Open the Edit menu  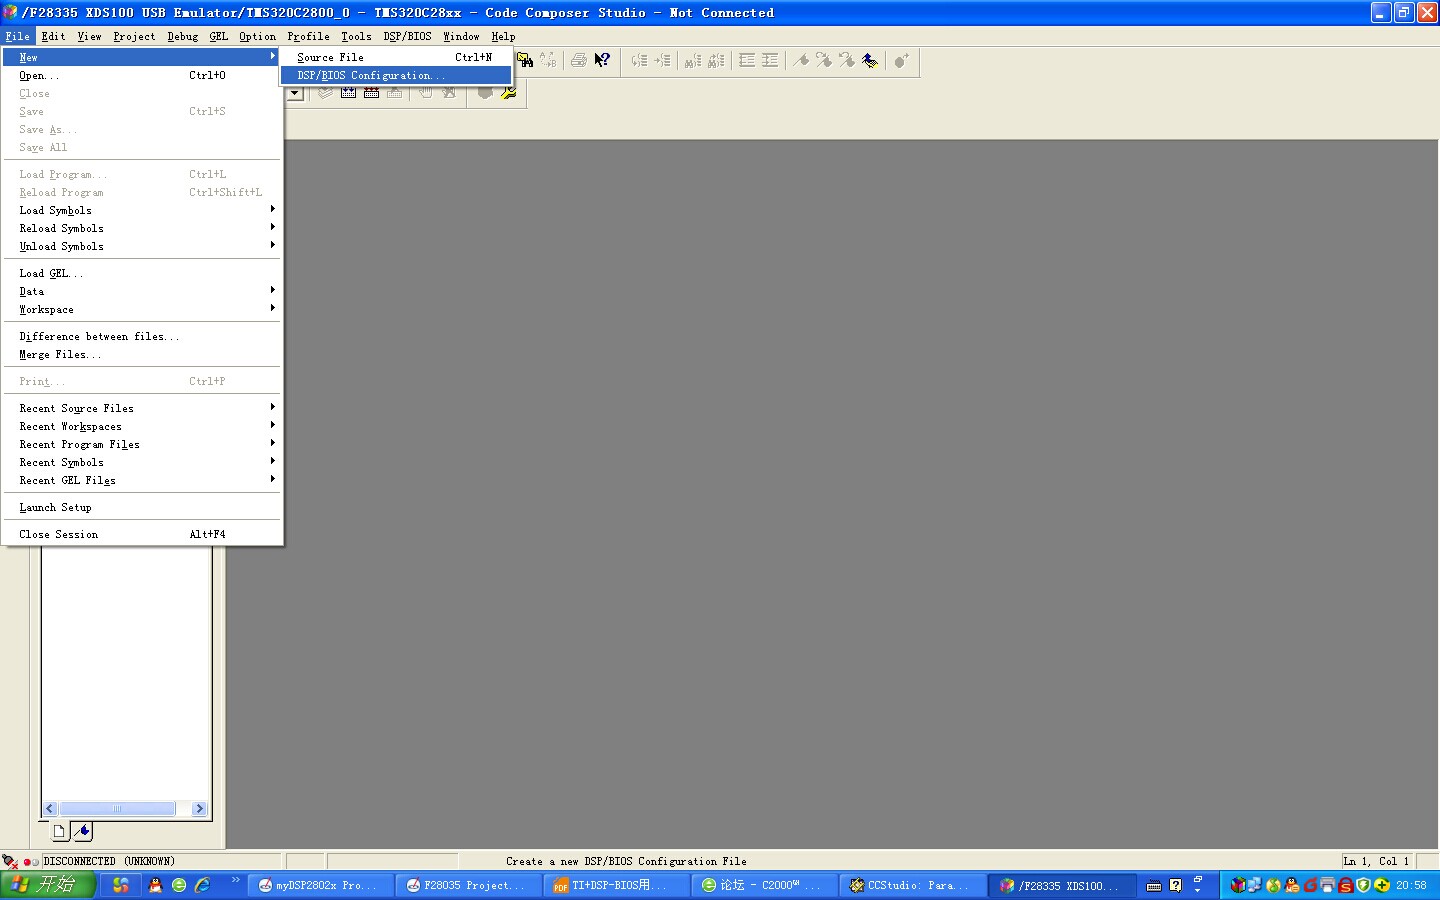click(53, 36)
